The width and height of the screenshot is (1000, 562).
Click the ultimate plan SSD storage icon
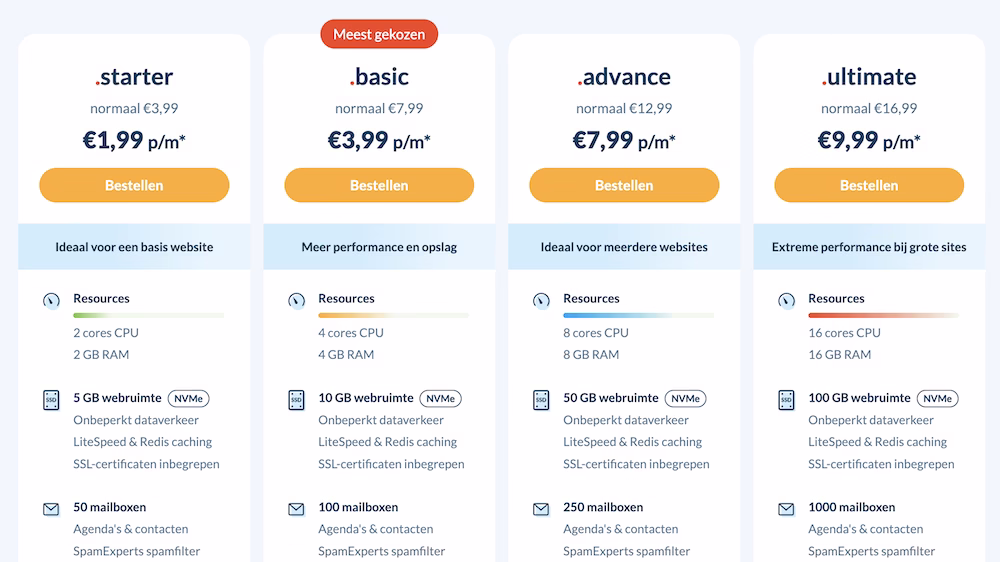pyautogui.click(x=786, y=400)
